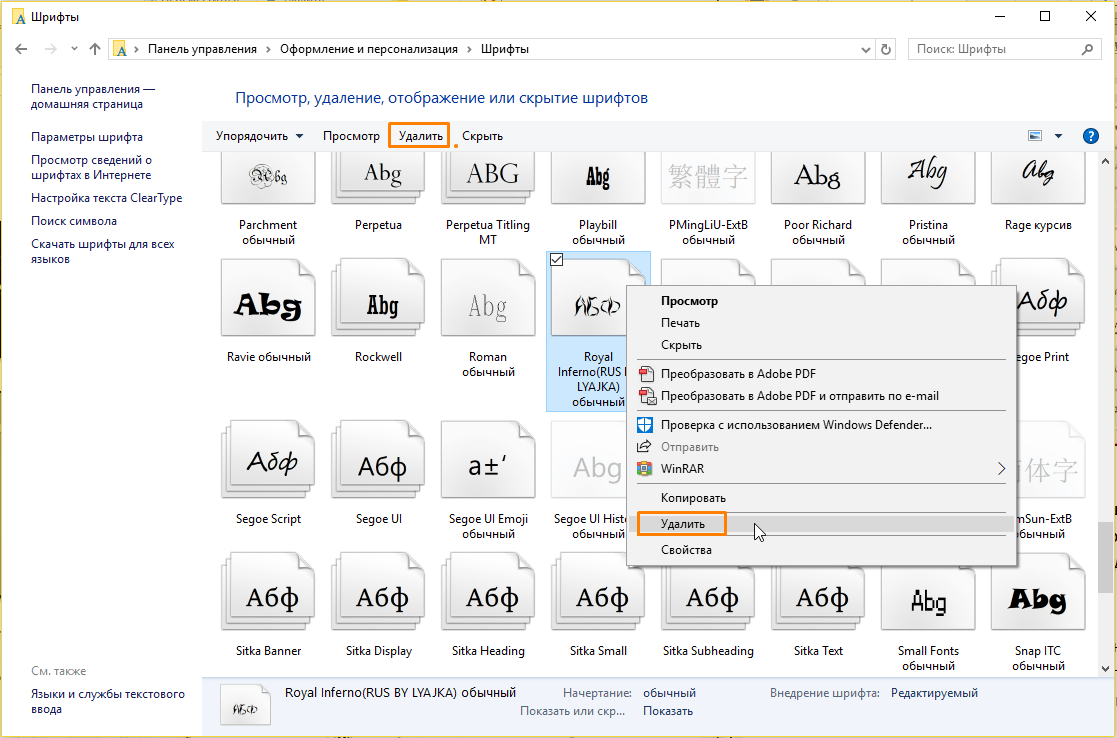
Task: Choose Удалить in the context menu
Action: [x=821, y=524]
